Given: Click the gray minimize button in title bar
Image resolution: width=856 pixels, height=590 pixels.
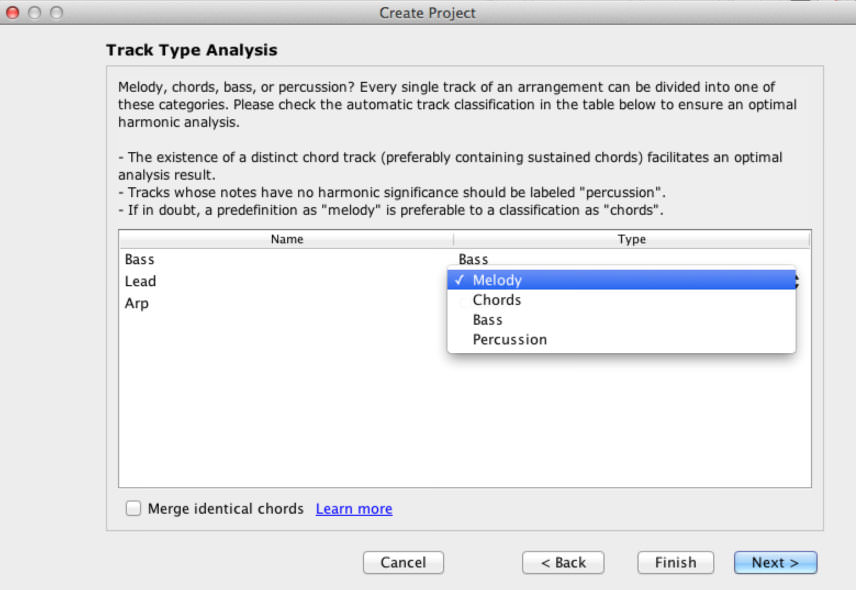Looking at the screenshot, I should [34, 12].
